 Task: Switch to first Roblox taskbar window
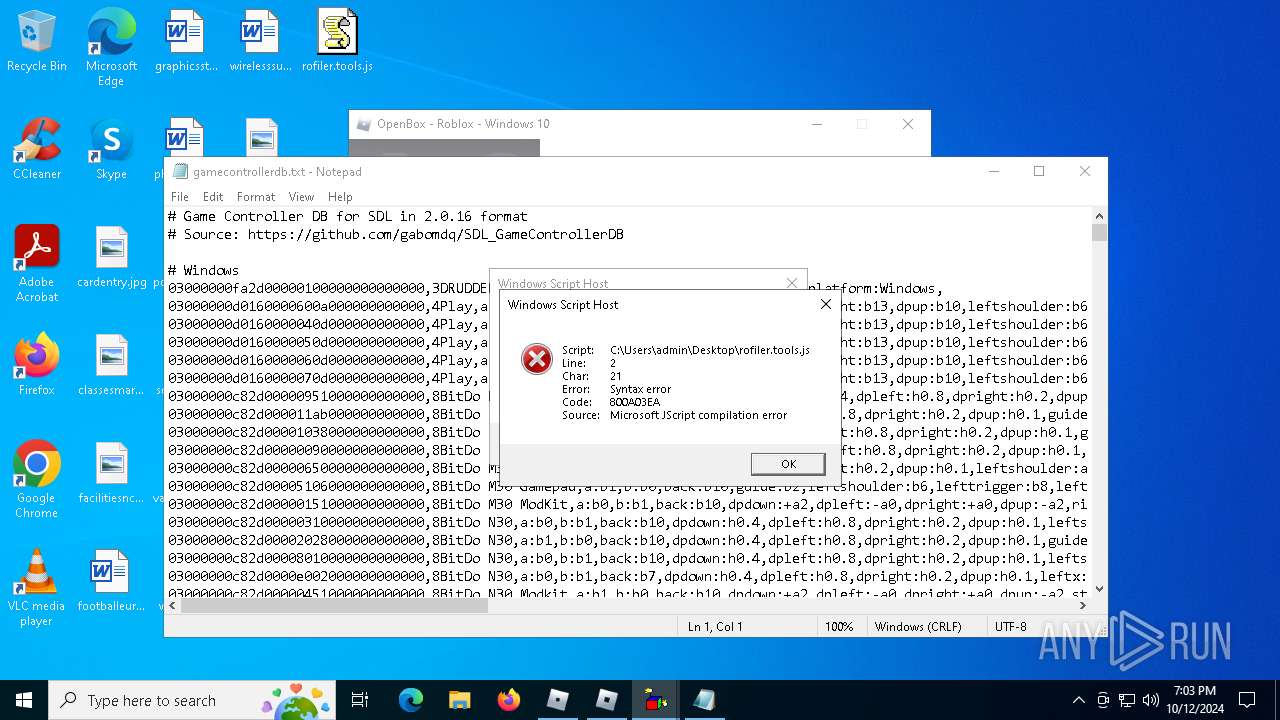557,700
